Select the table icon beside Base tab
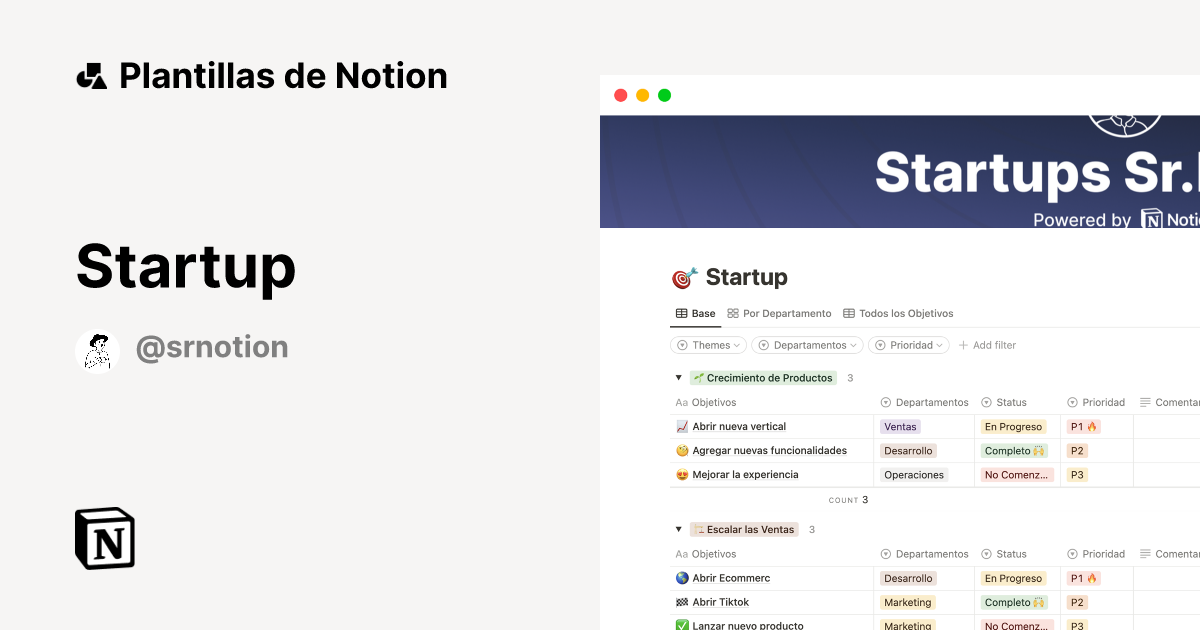The image size is (1200, 630). [680, 313]
